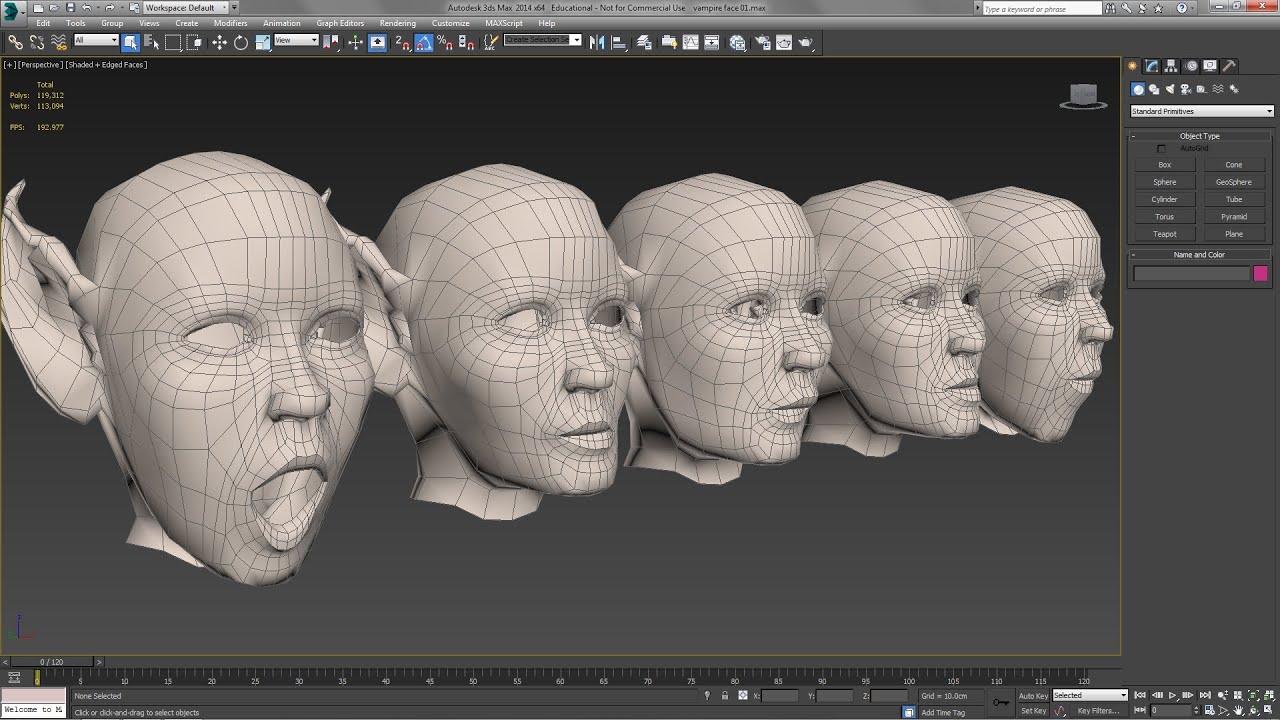Viewport: 1280px width, 720px height.
Task: Open the Key Filters dialog
Action: tap(1098, 711)
